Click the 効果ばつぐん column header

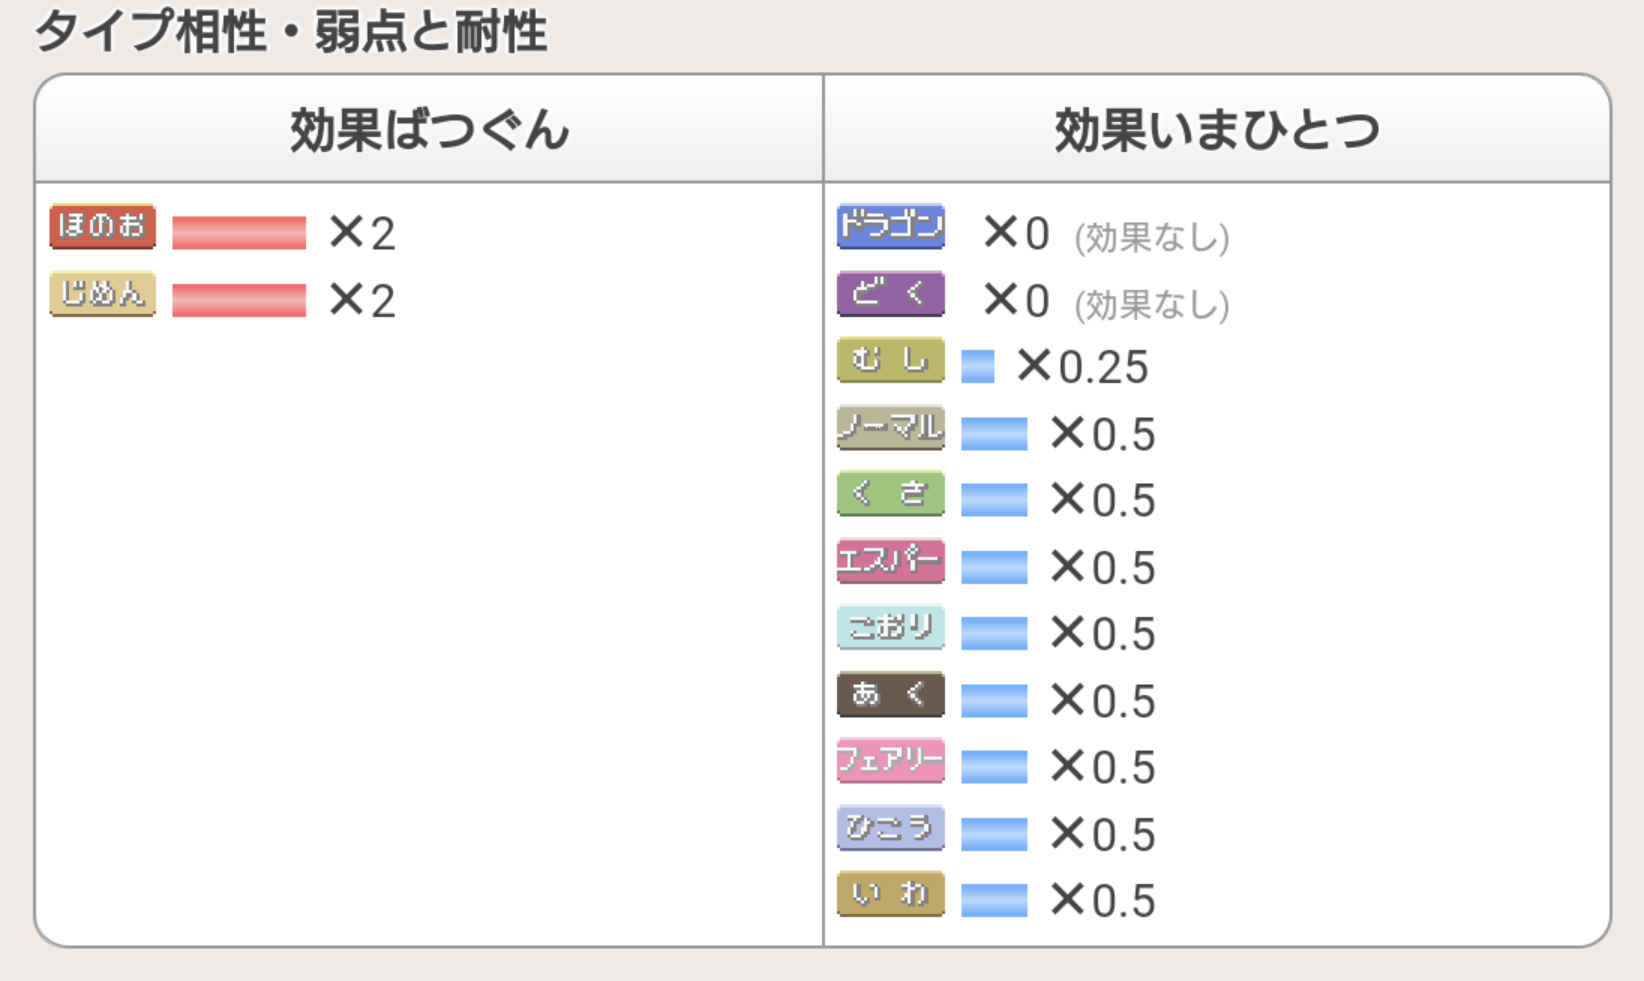click(429, 130)
